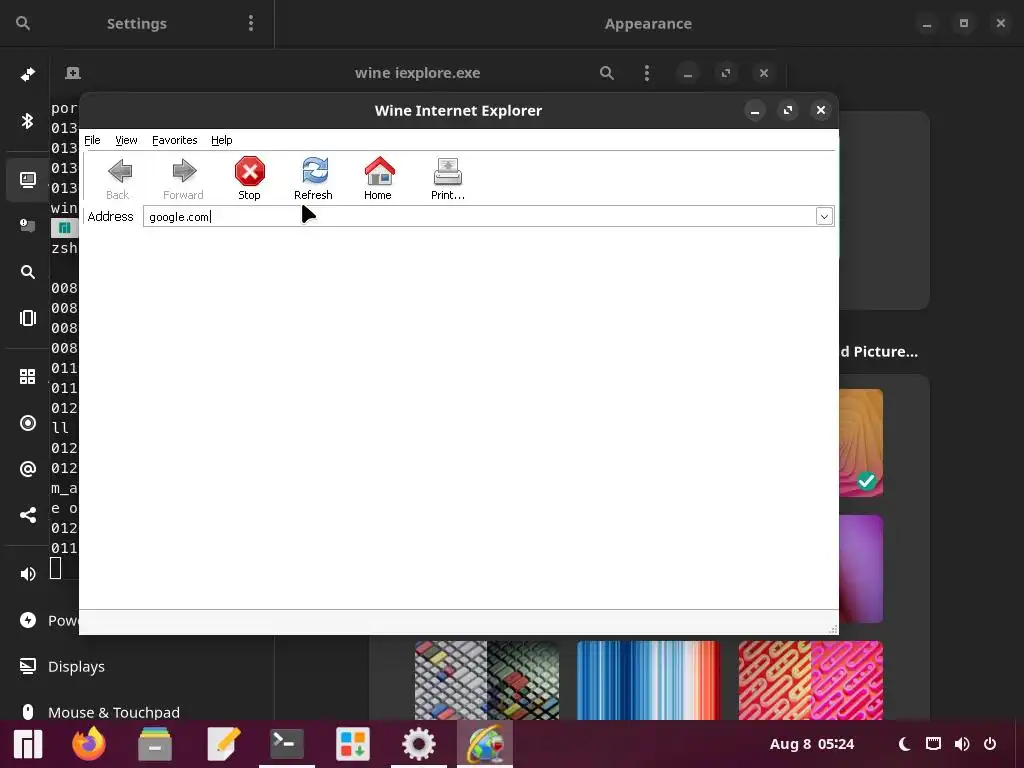Select the Notifications icon in Settings sidebar
The width and height of the screenshot is (1024, 768).
coord(27,226)
